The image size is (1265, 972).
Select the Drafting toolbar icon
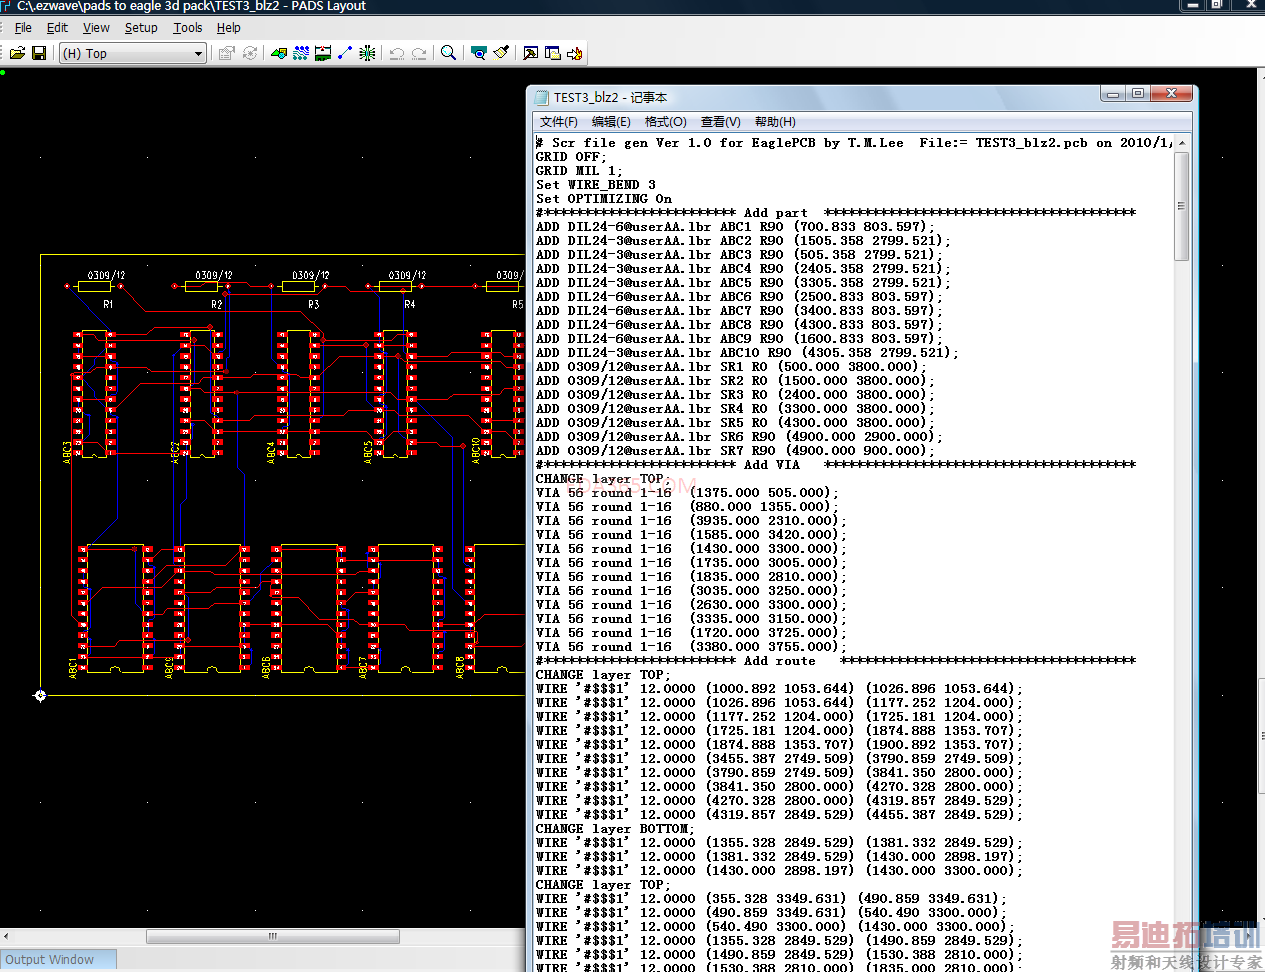(x=279, y=53)
